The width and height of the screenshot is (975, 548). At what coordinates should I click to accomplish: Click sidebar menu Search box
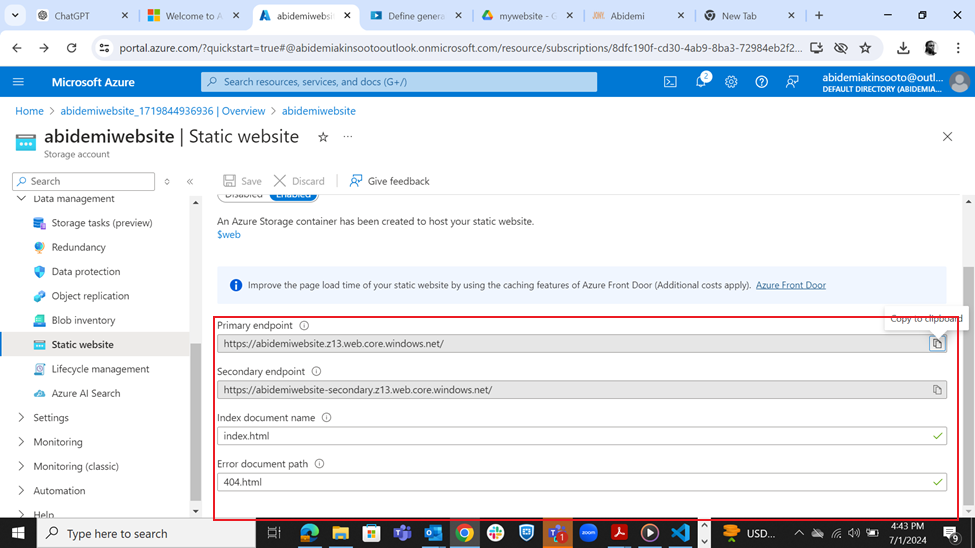point(83,181)
